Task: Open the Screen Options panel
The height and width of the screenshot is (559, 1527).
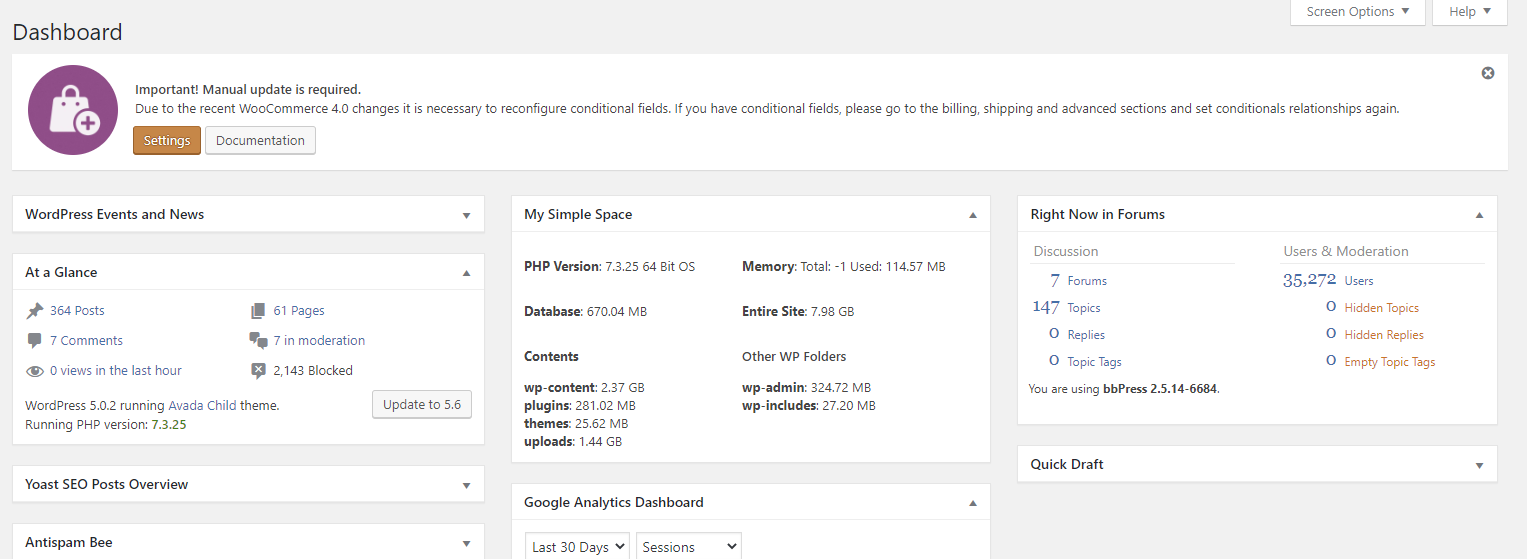Action: [1358, 12]
